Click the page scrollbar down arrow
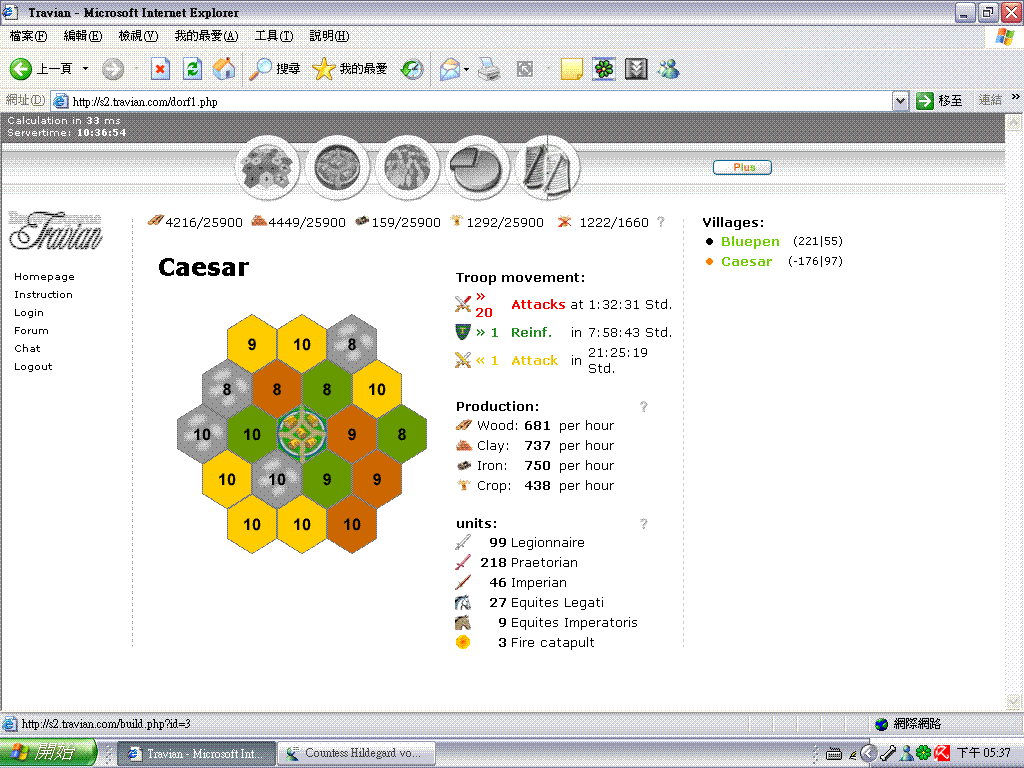Viewport: 1024px width, 768px height. point(1014,701)
